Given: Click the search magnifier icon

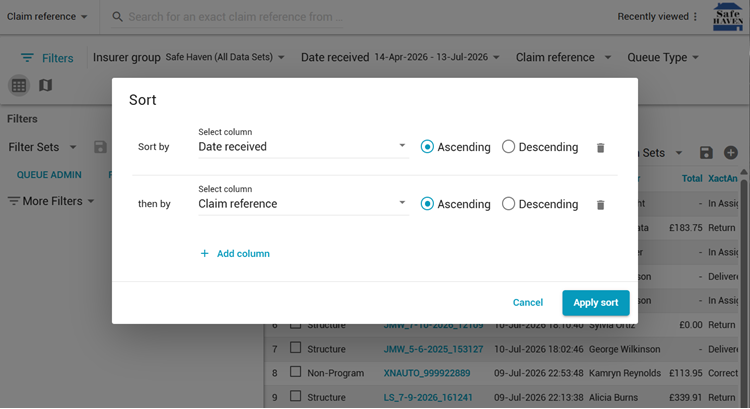Looking at the screenshot, I should tap(117, 17).
